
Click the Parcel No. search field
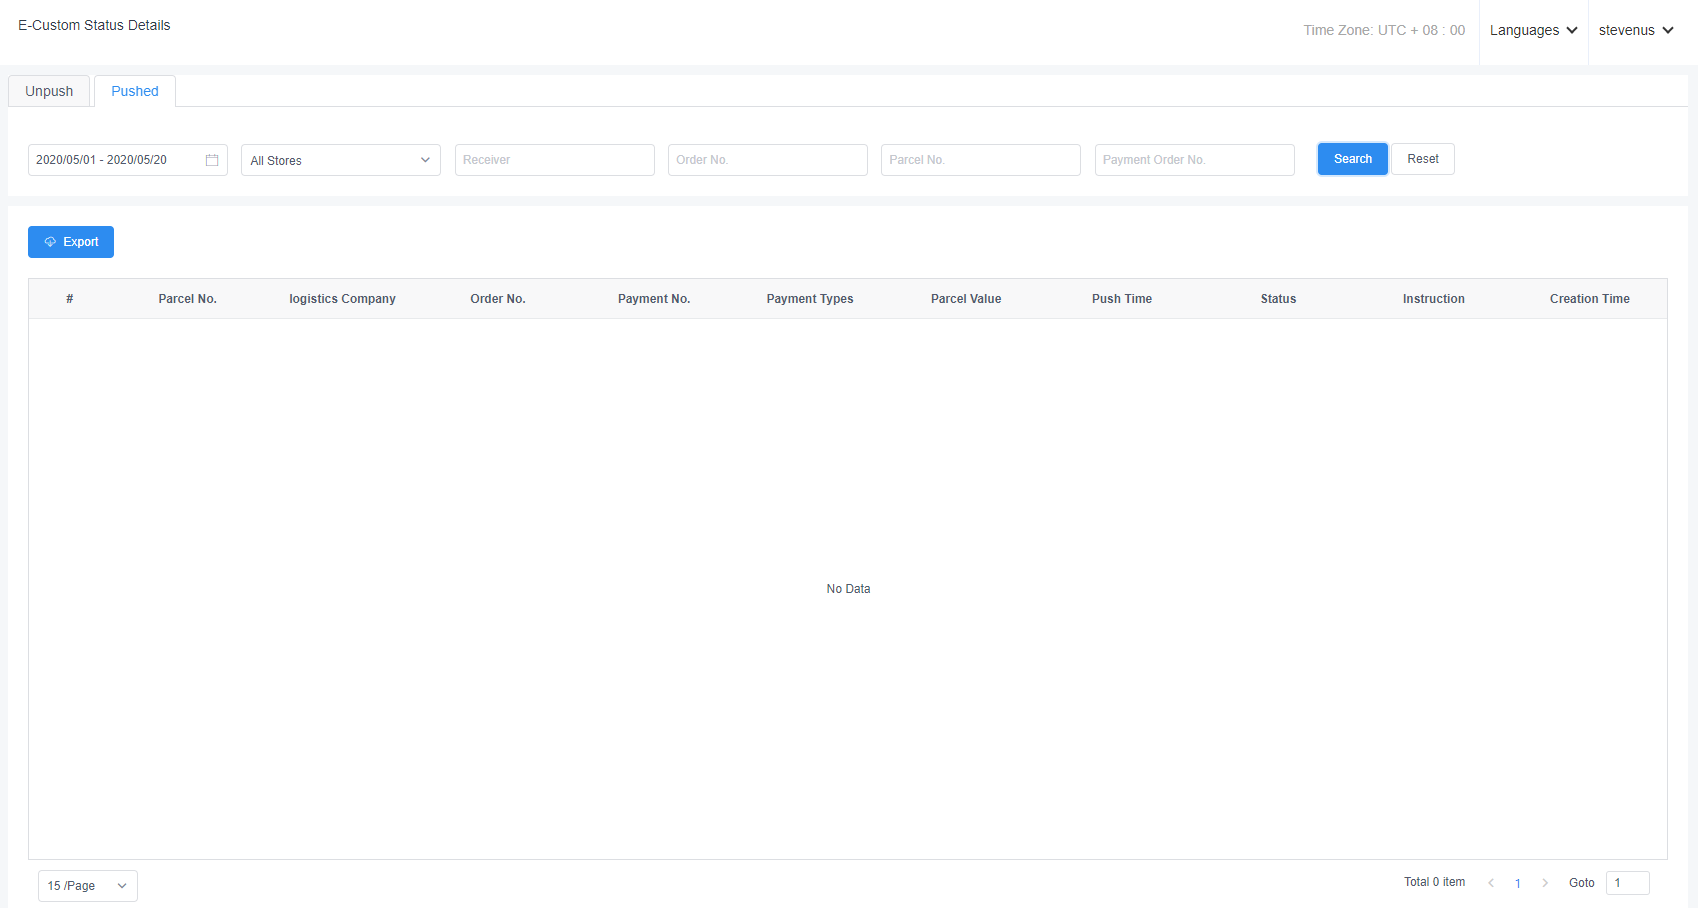pos(980,160)
